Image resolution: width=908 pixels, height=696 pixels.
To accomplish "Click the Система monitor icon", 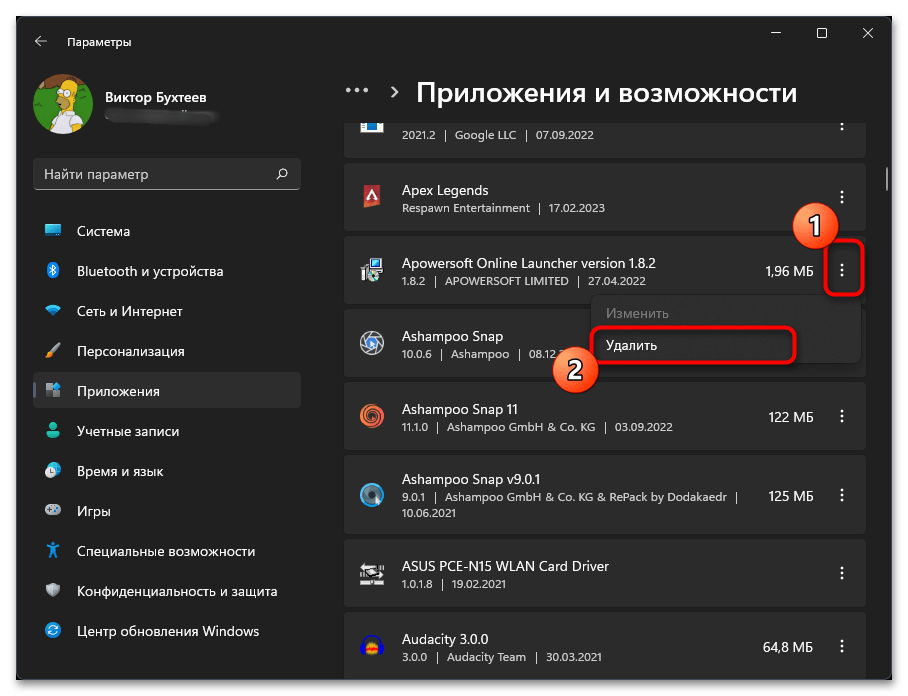I will (x=53, y=230).
